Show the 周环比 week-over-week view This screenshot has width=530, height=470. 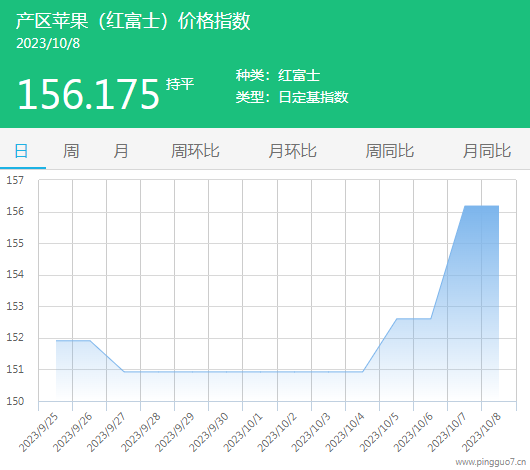[195, 151]
